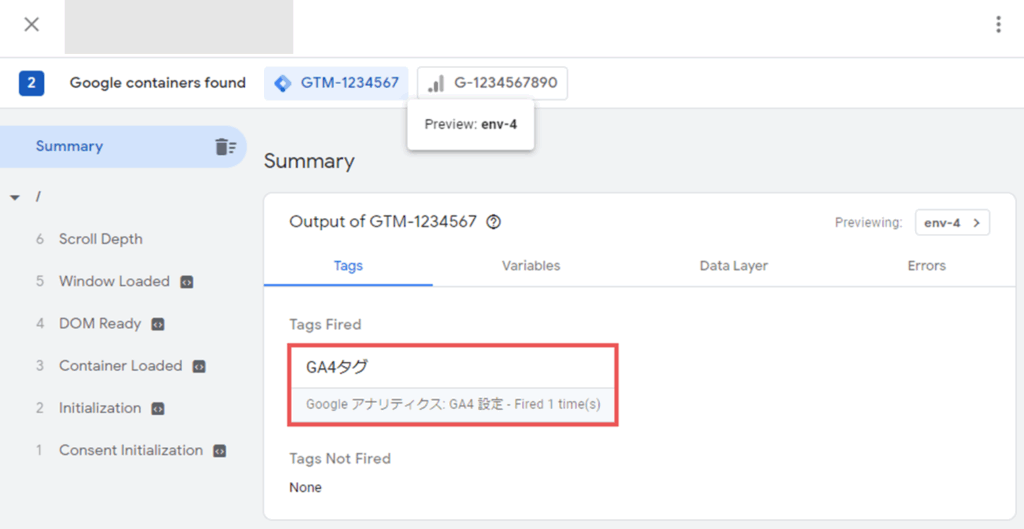Screen dimensions: 1024x529
Task: Click the "Previewing:" label
Action: coord(869,223)
